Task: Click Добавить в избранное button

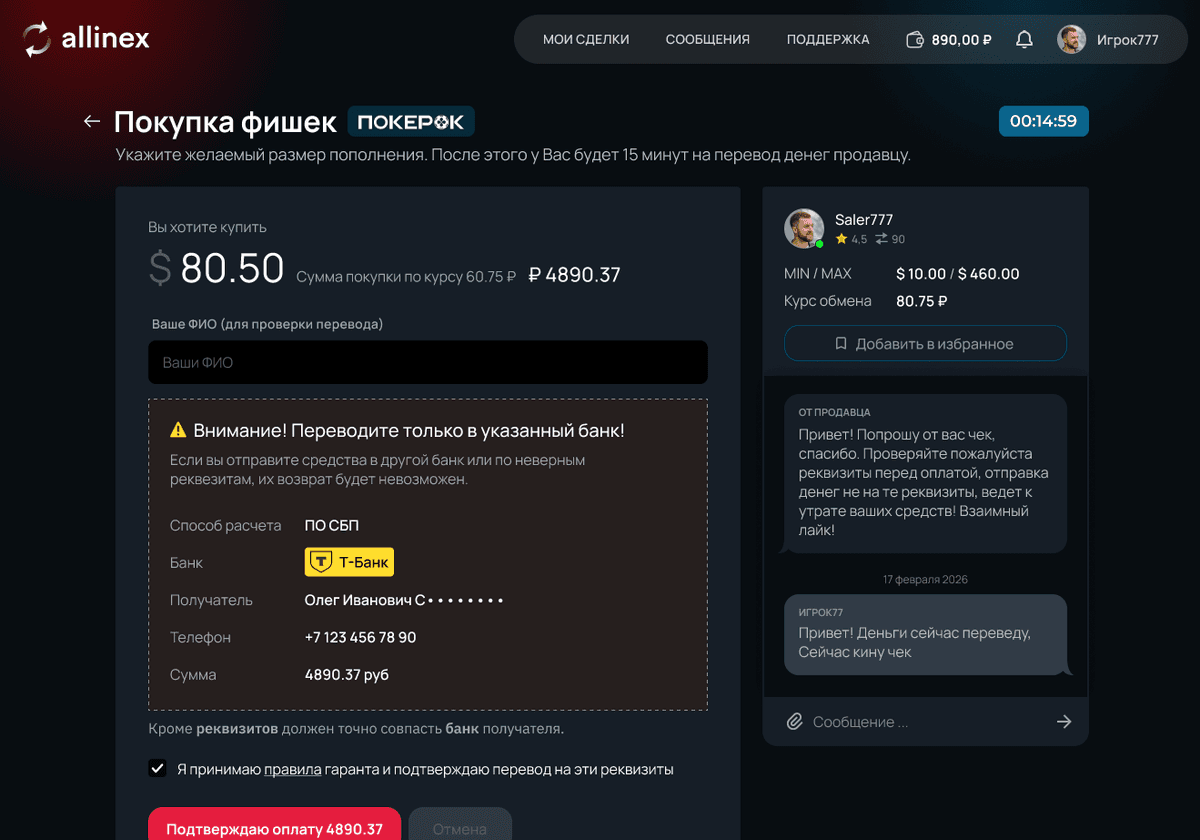Action: 925,343
